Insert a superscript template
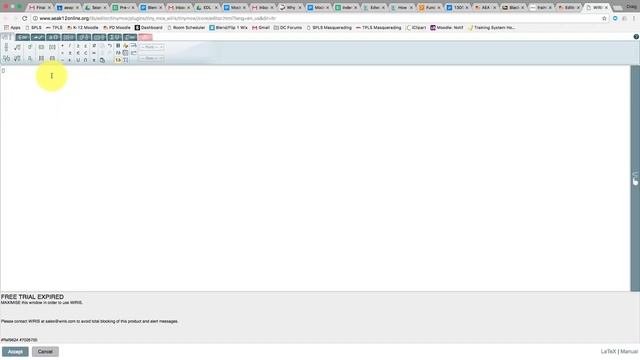This screenshot has width=640, height=360. pos(29,47)
